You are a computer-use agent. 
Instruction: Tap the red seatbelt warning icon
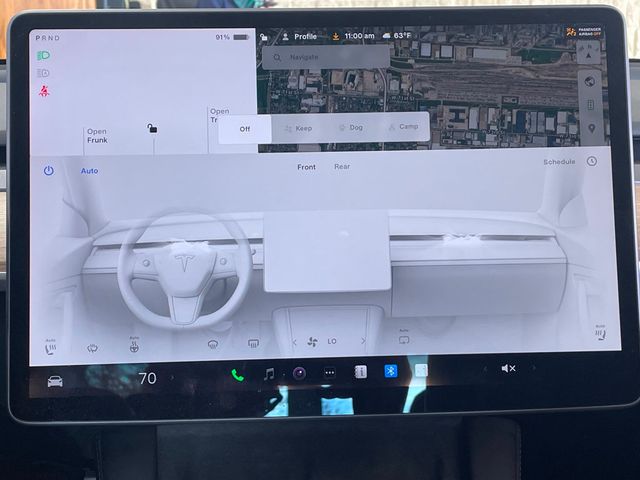click(44, 91)
